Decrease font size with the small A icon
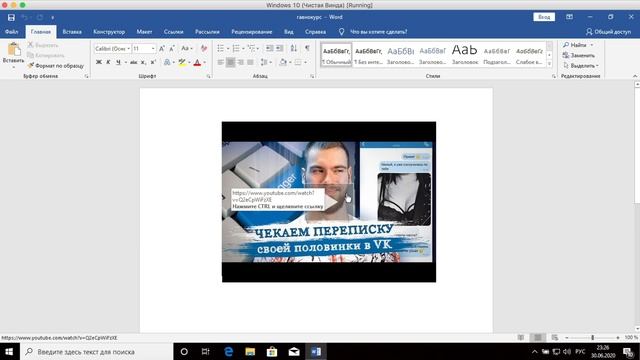Image resolution: width=640 pixels, height=360 pixels. (x=171, y=49)
